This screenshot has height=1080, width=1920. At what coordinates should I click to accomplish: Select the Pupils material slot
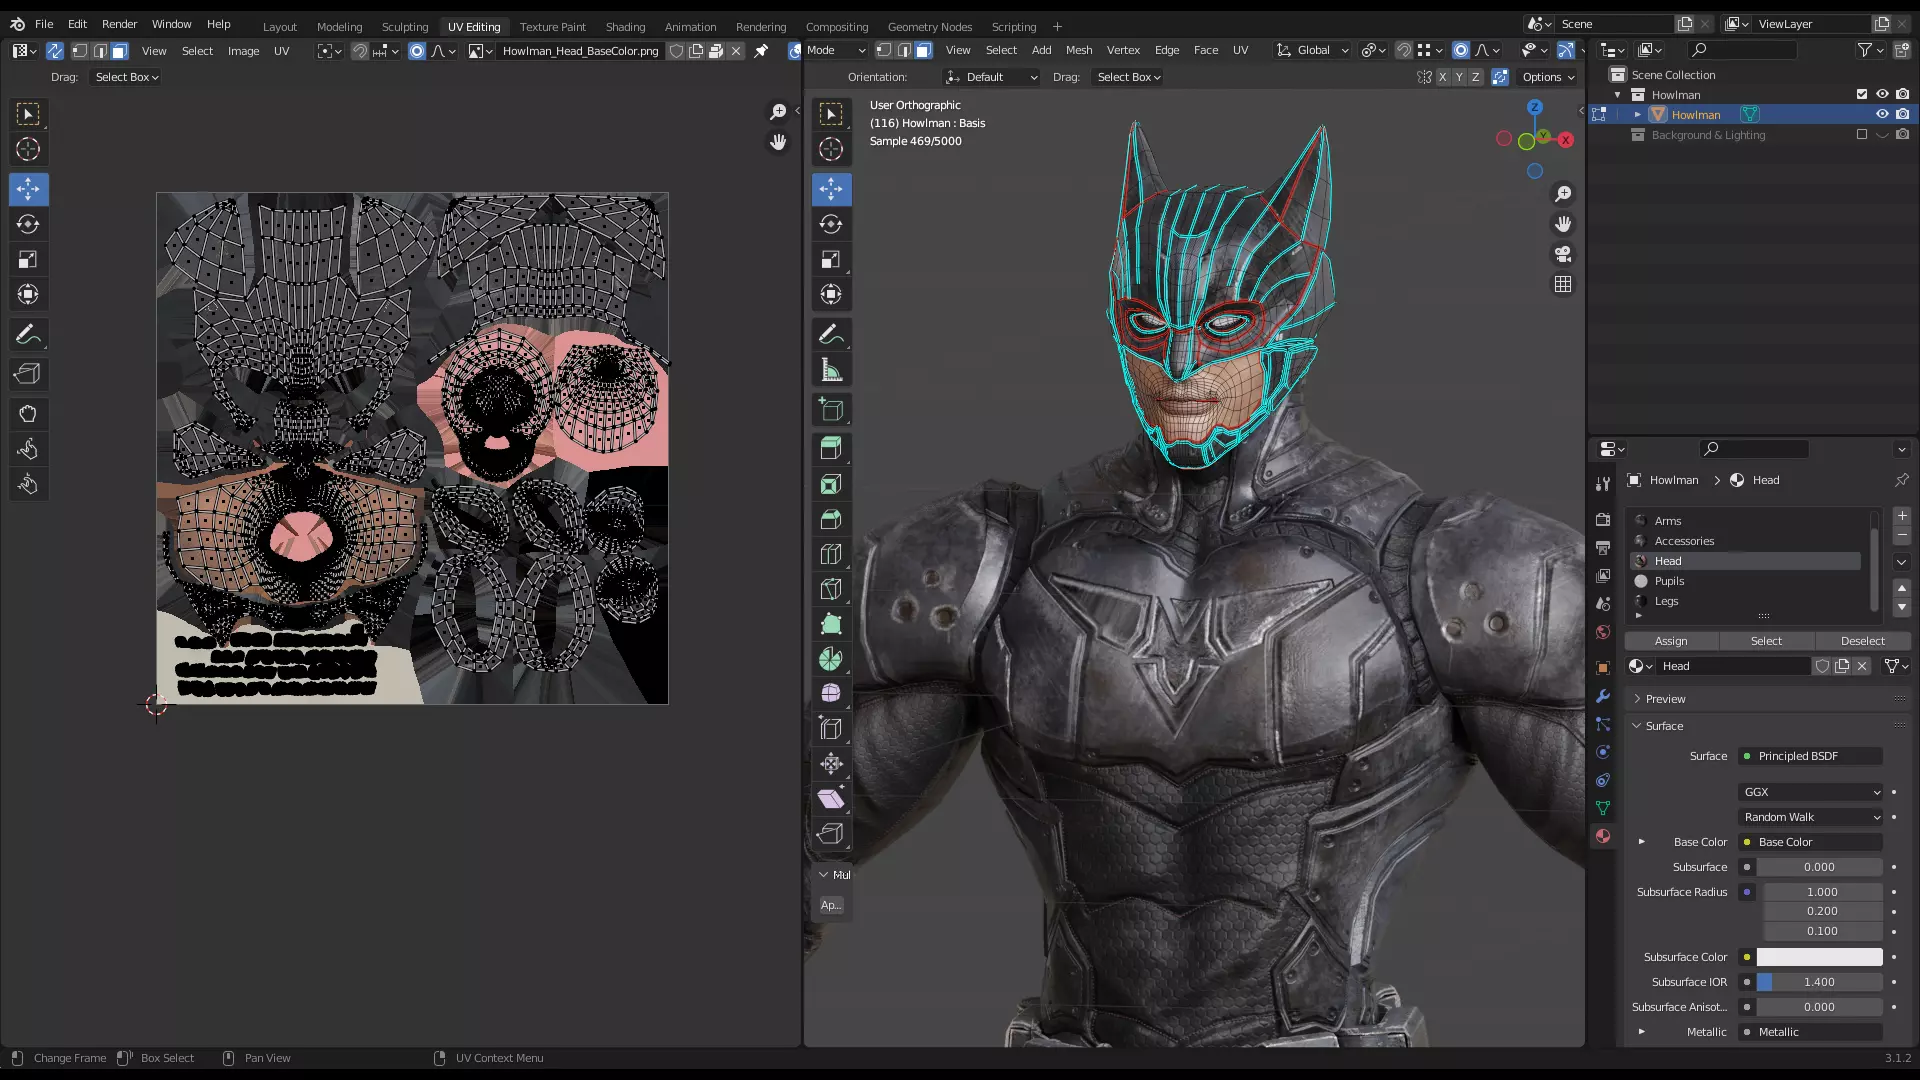coord(1746,581)
